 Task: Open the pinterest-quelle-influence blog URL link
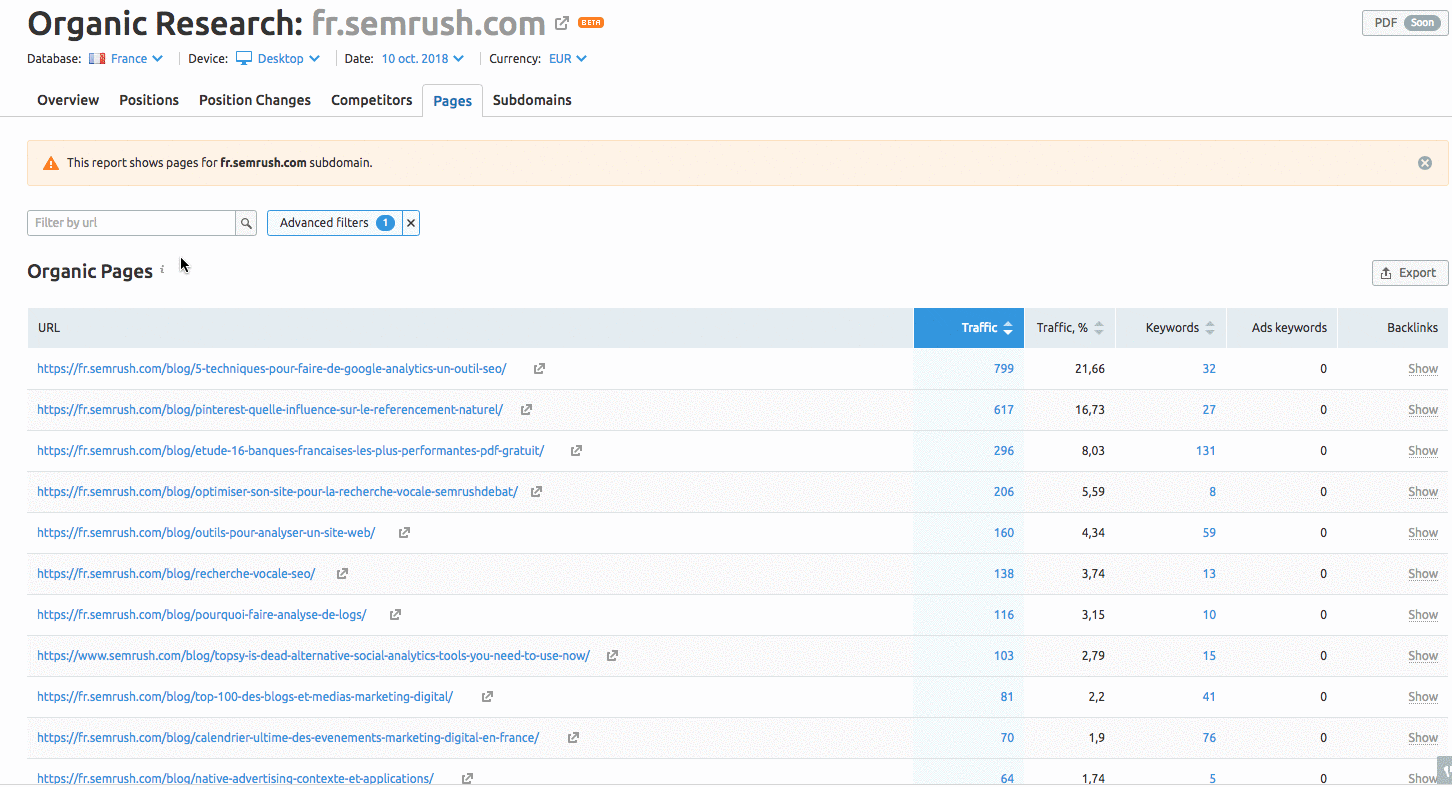(x=270, y=410)
